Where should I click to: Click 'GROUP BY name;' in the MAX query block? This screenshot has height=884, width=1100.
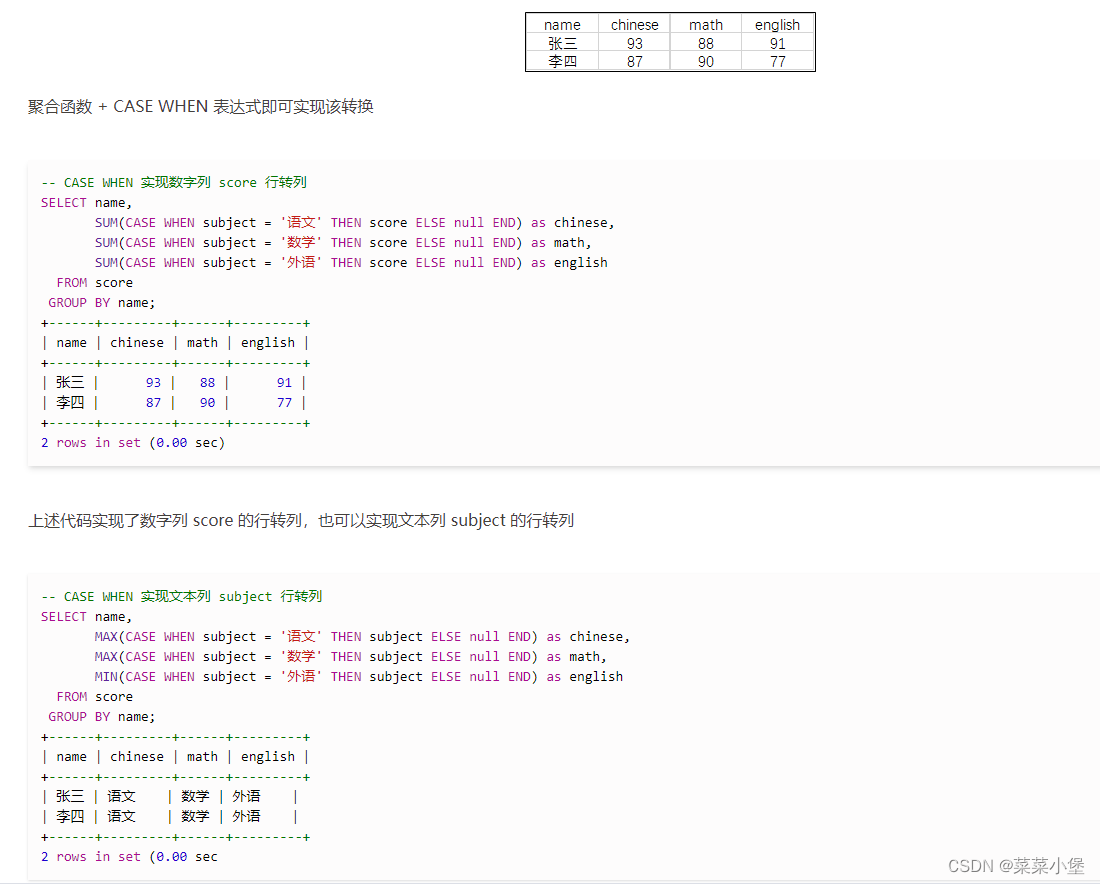(x=102, y=717)
